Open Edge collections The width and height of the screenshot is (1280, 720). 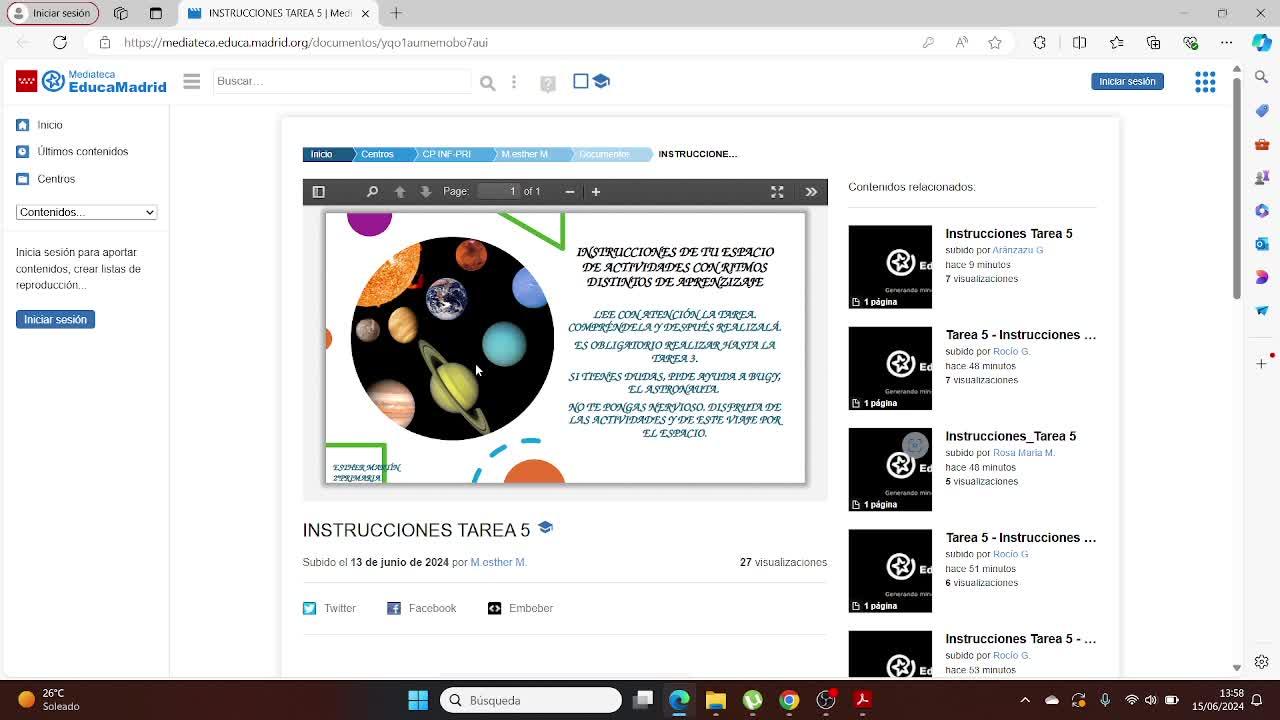tap(1153, 43)
